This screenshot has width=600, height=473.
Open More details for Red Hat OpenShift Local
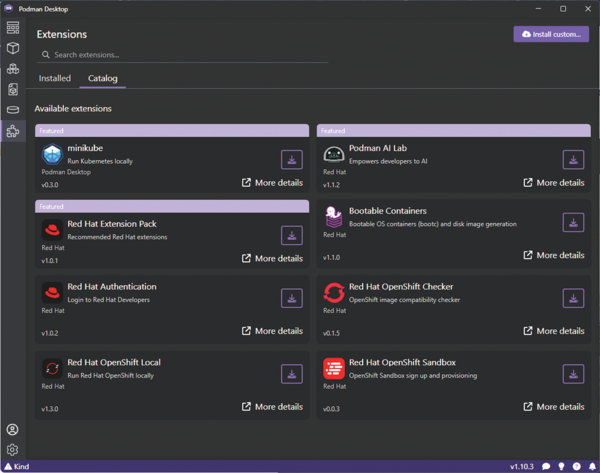[272, 406]
